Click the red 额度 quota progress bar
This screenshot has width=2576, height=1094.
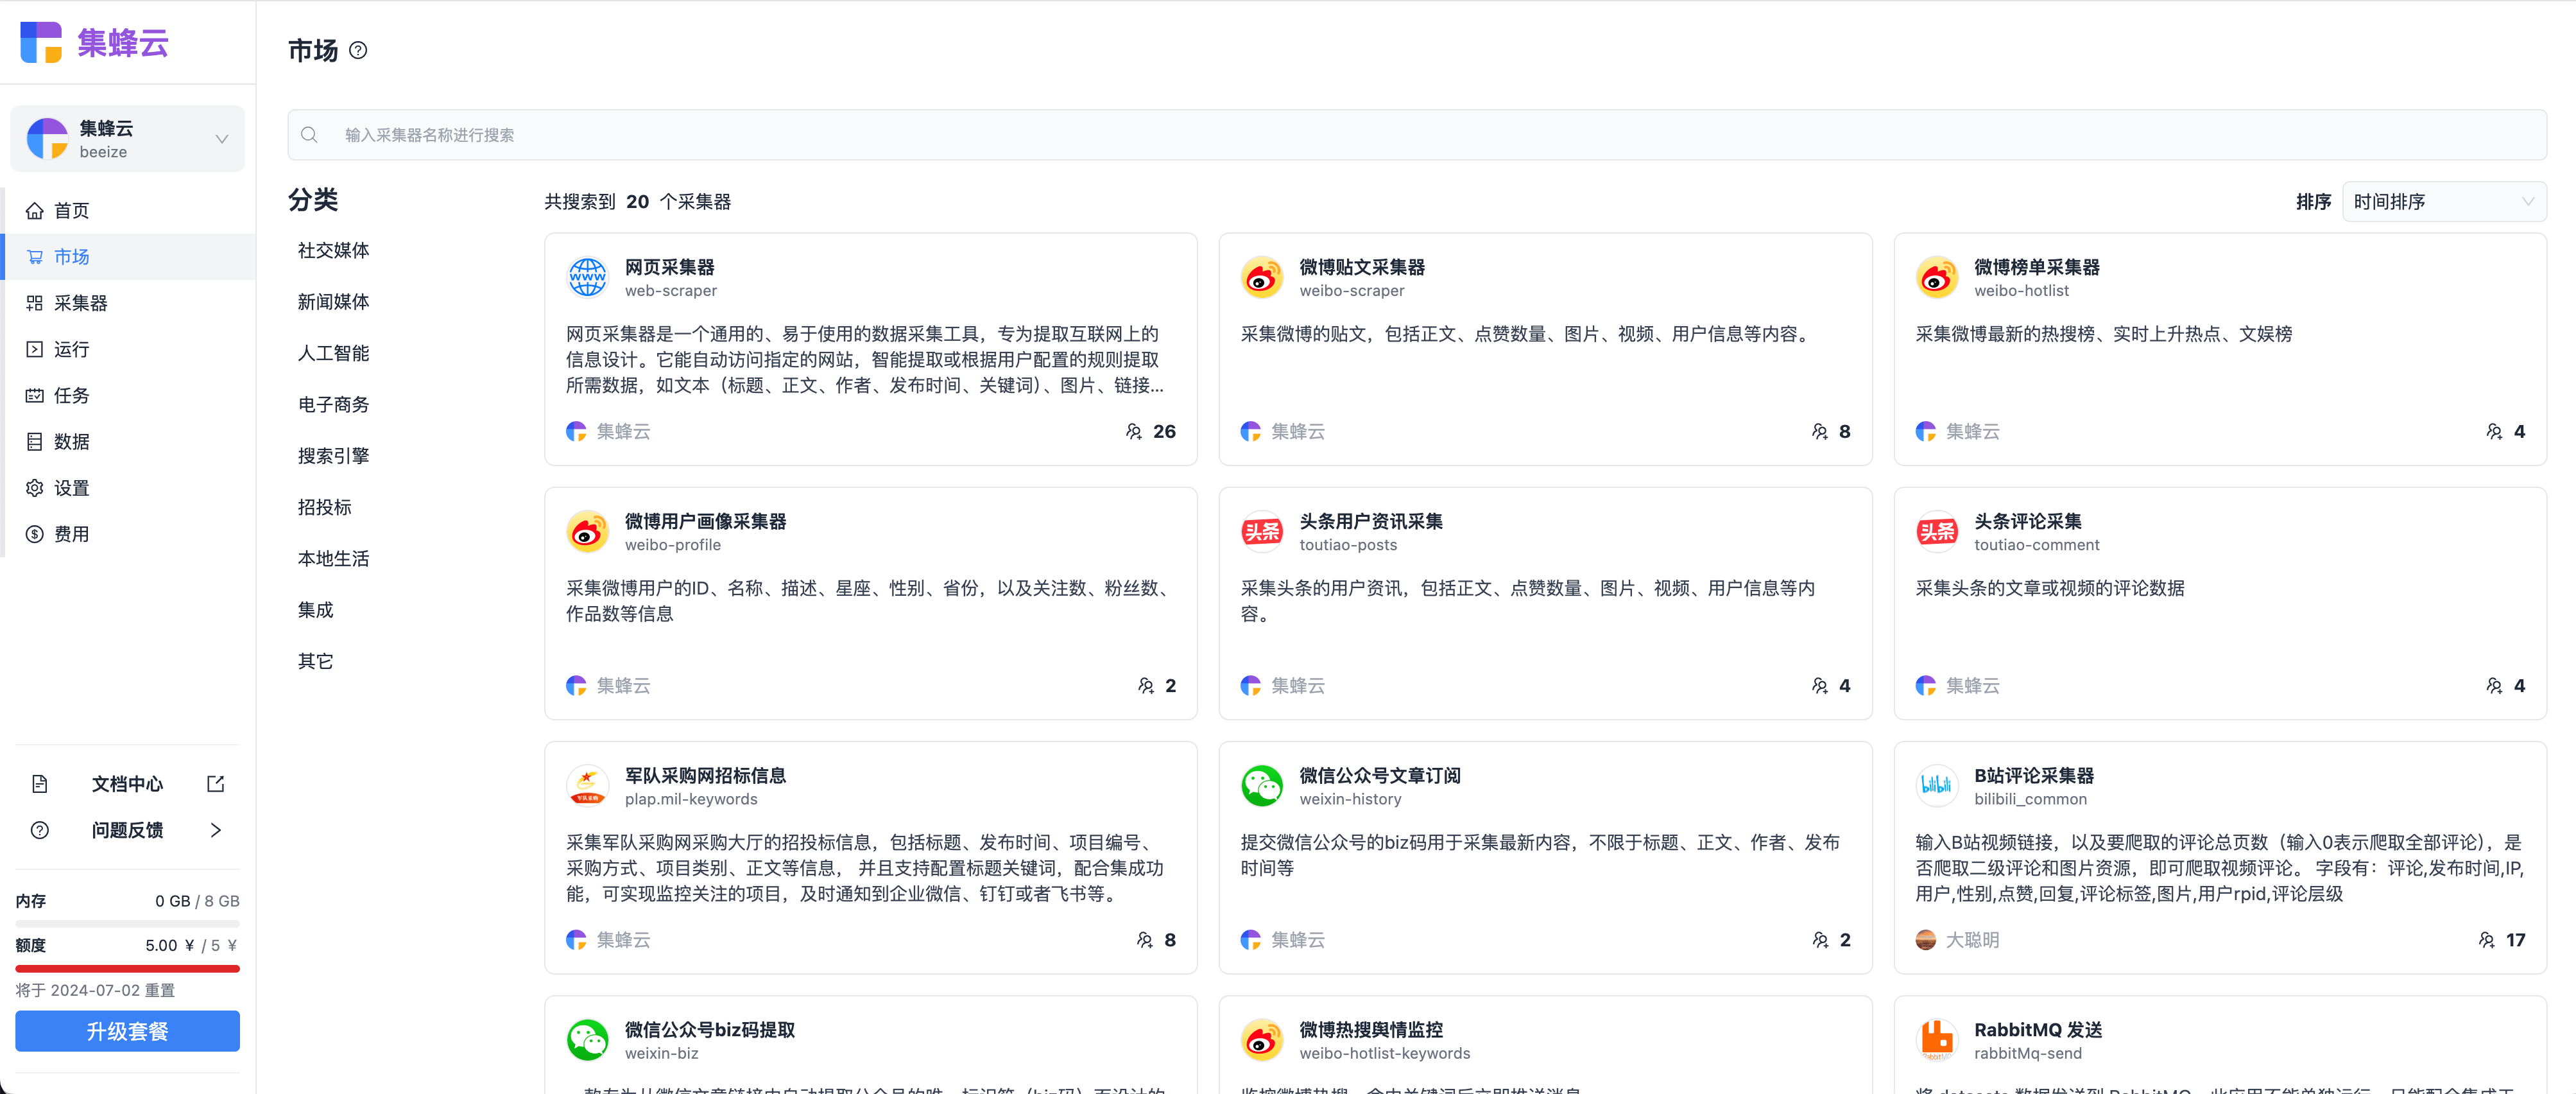127,968
